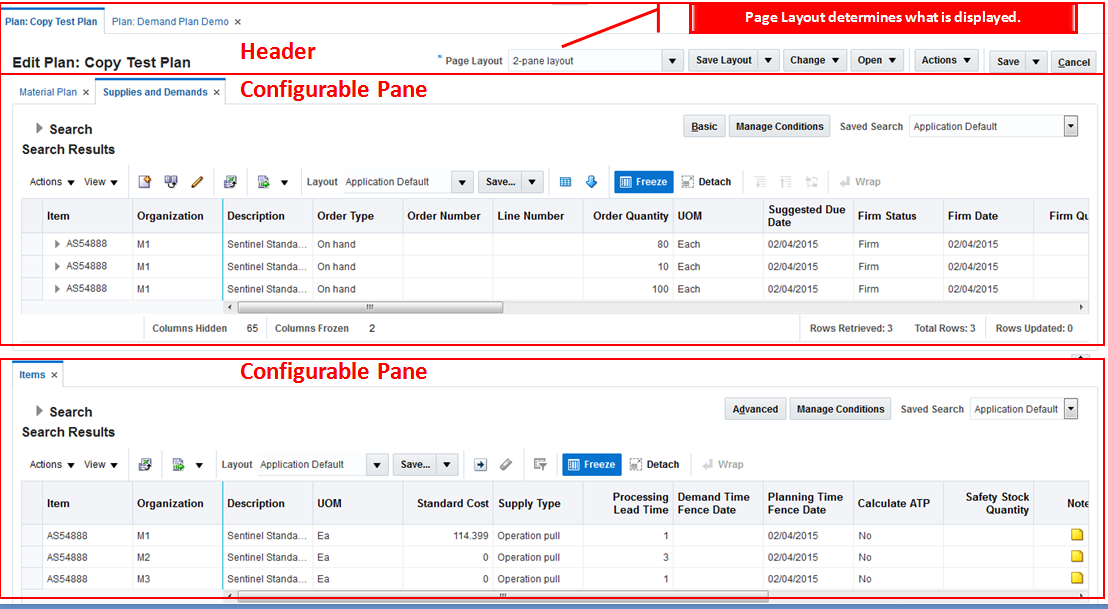Open the dropdown arrow next to header Save
Image resolution: width=1108 pixels, height=609 pixels.
pos(1036,62)
